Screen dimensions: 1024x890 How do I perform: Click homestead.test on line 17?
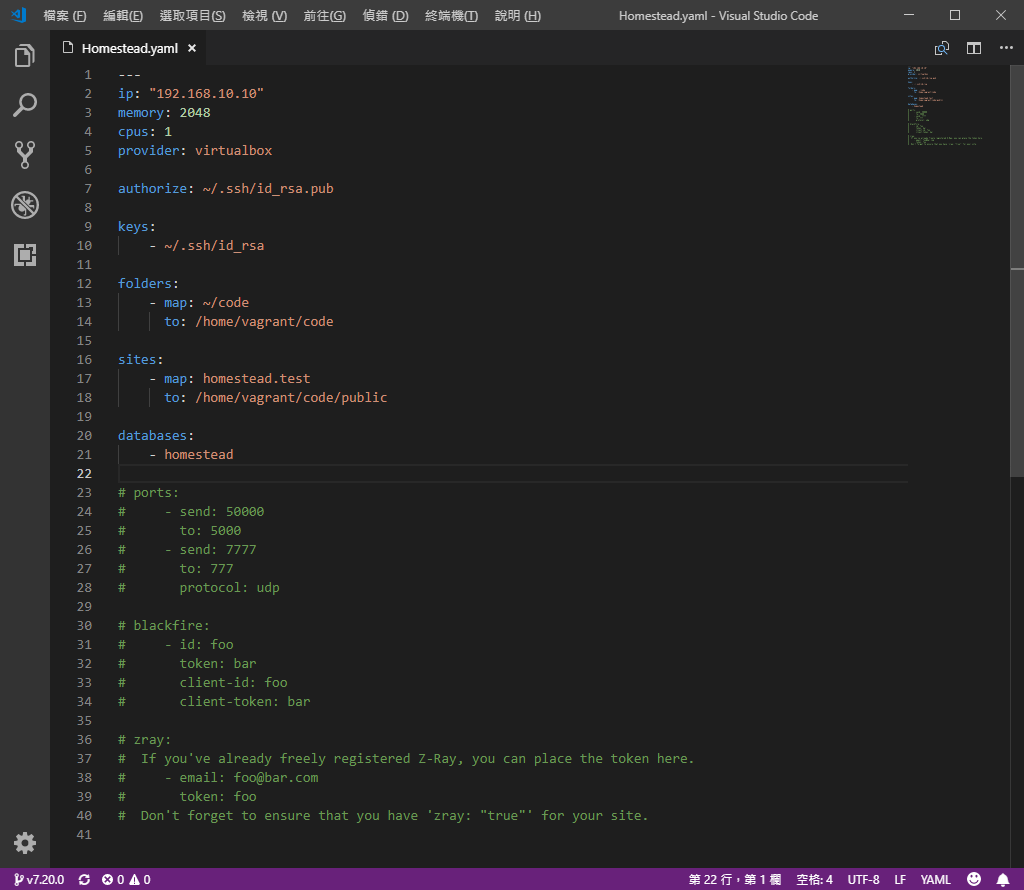[257, 378]
